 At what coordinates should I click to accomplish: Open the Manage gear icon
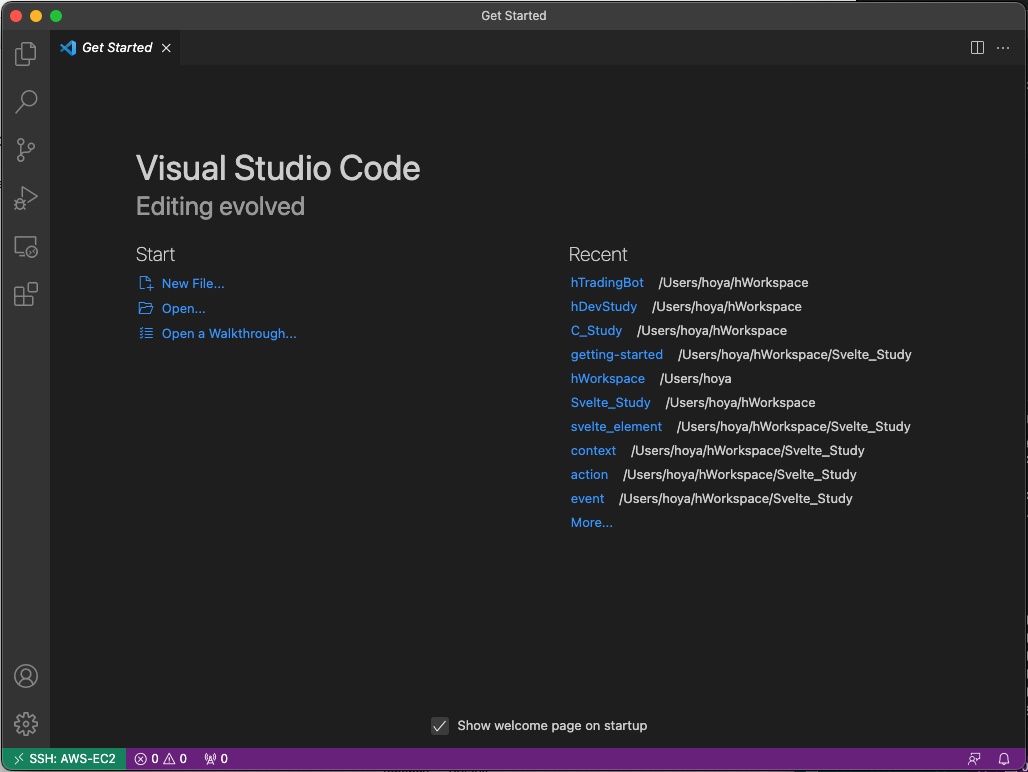pos(26,724)
